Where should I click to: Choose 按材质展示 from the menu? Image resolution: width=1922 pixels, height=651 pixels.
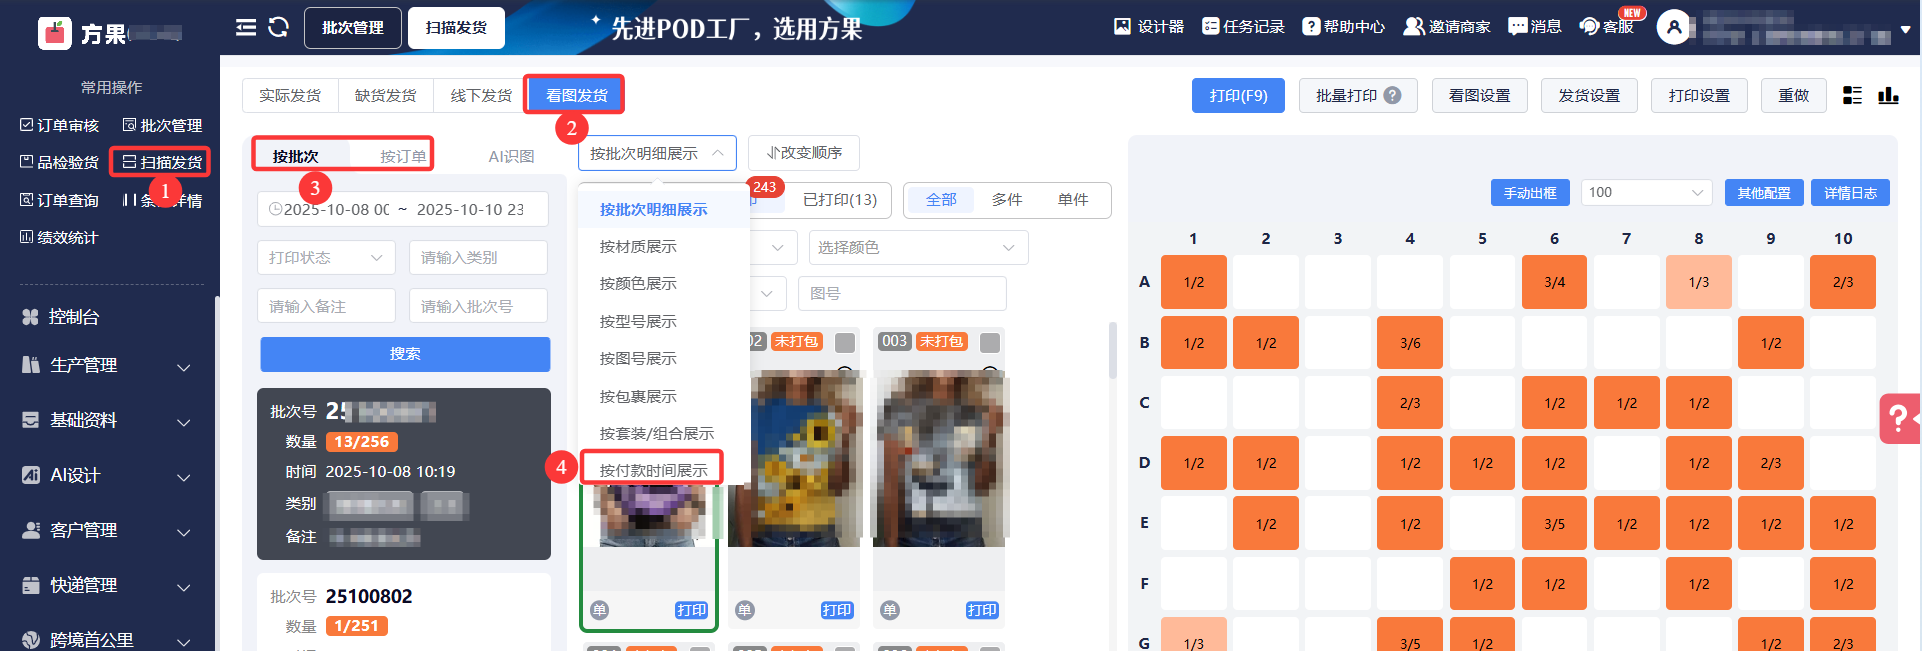pyautogui.click(x=638, y=247)
